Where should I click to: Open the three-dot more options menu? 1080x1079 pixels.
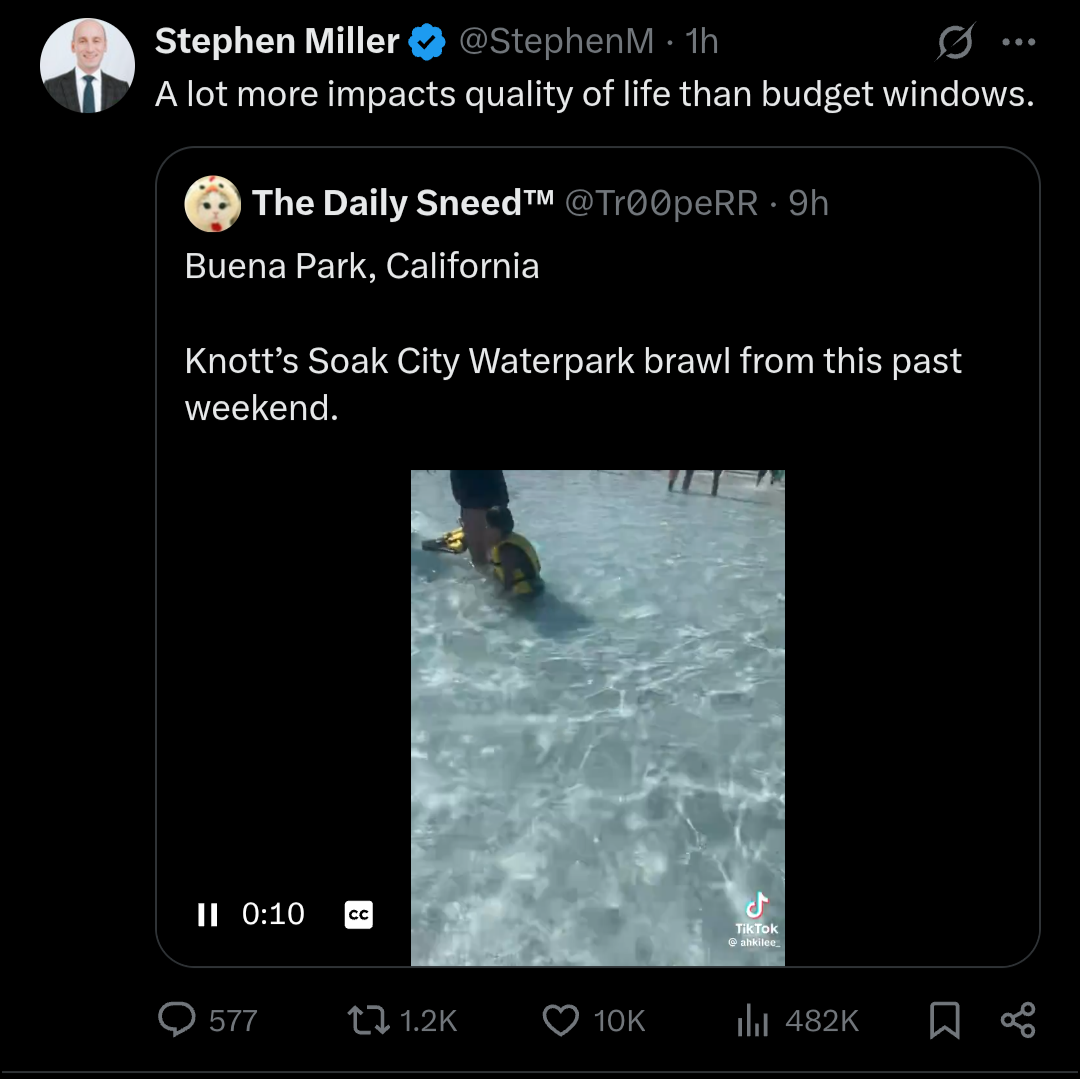(x=1019, y=42)
